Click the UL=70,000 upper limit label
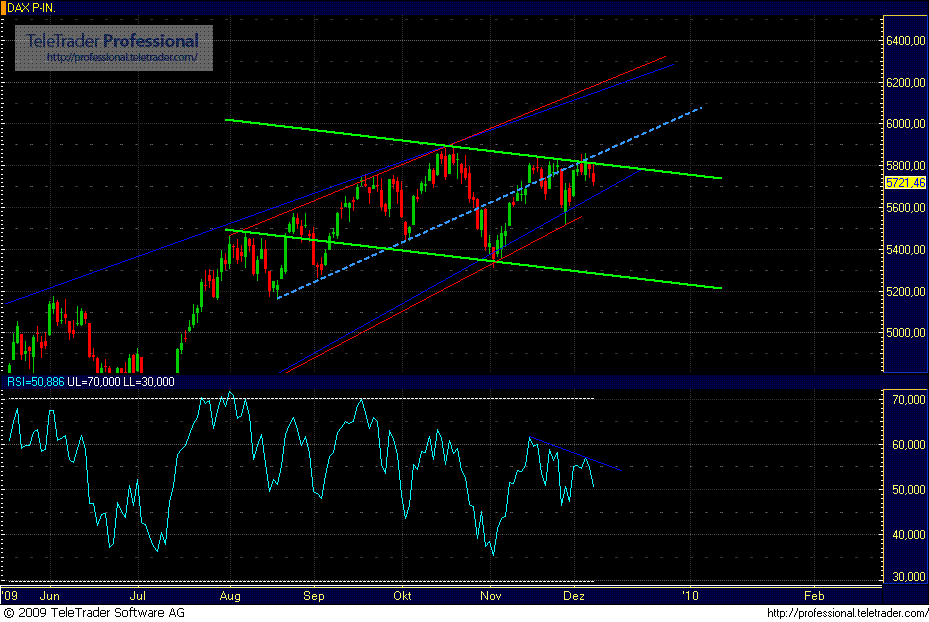The width and height of the screenshot is (929, 622). point(94,382)
